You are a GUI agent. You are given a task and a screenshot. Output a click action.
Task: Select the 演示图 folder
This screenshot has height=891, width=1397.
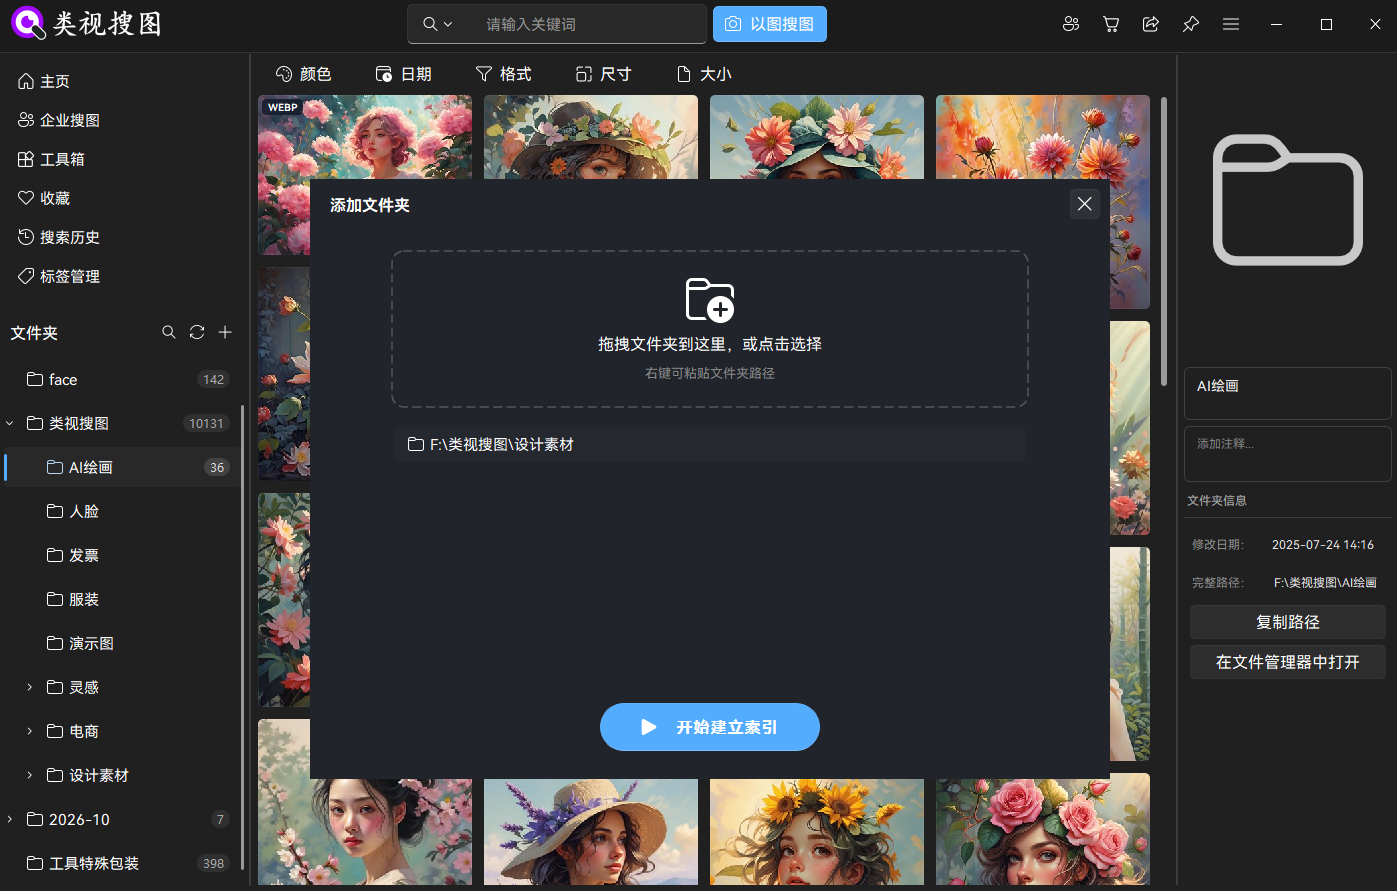[x=120, y=643]
